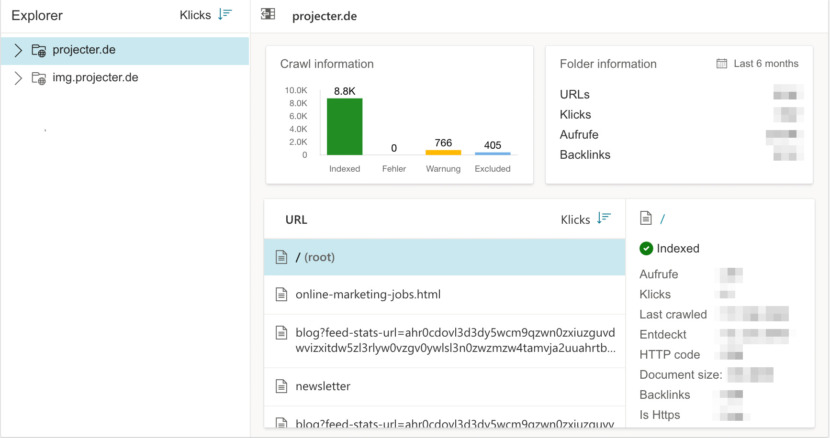
Task: Open the / link in the details panel
Action: click(x=663, y=219)
